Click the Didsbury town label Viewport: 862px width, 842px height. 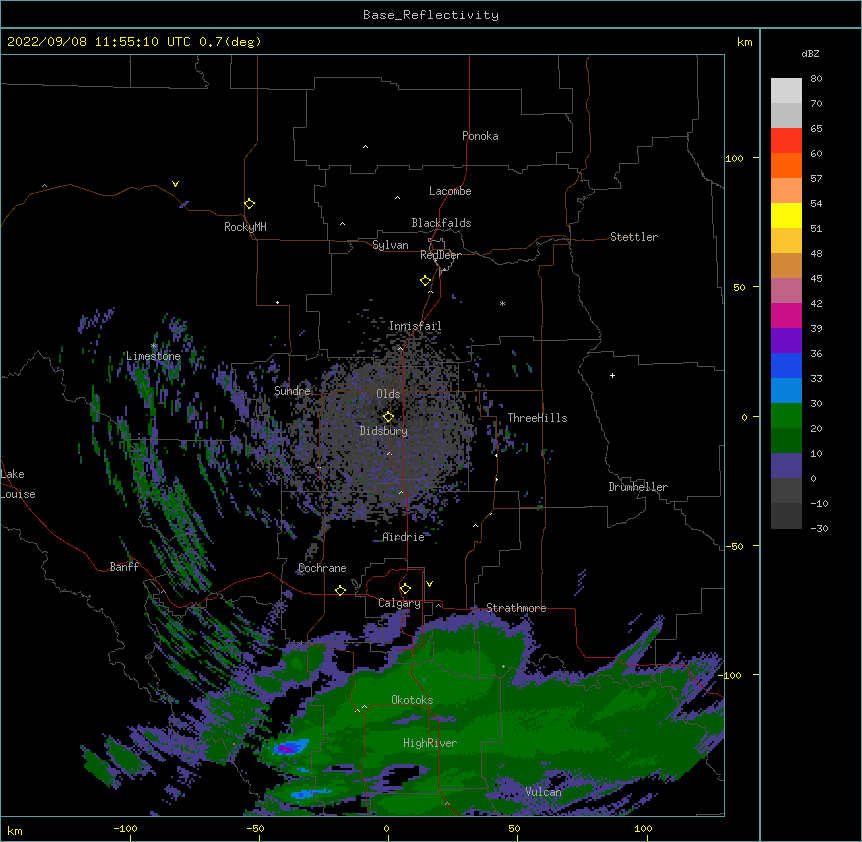click(x=384, y=431)
